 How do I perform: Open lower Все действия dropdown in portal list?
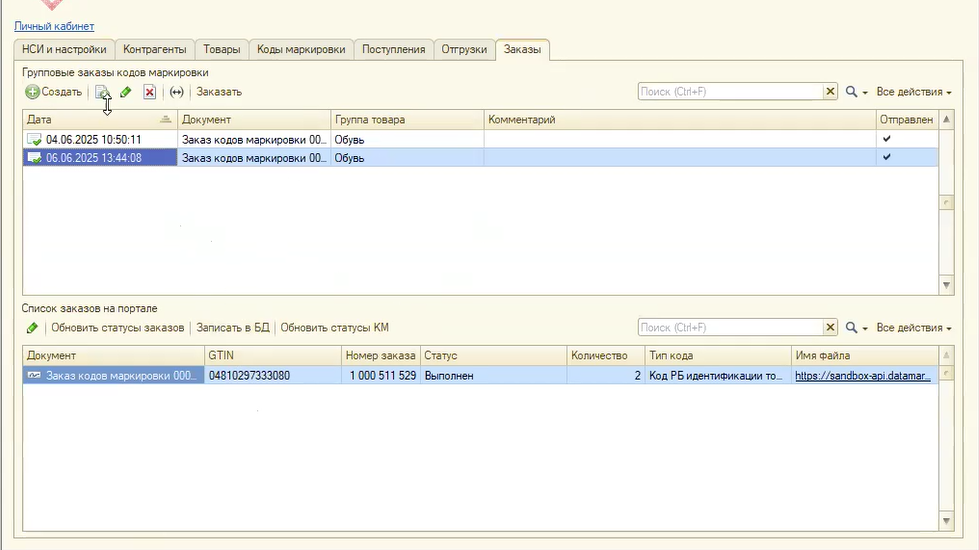pyautogui.click(x=913, y=328)
